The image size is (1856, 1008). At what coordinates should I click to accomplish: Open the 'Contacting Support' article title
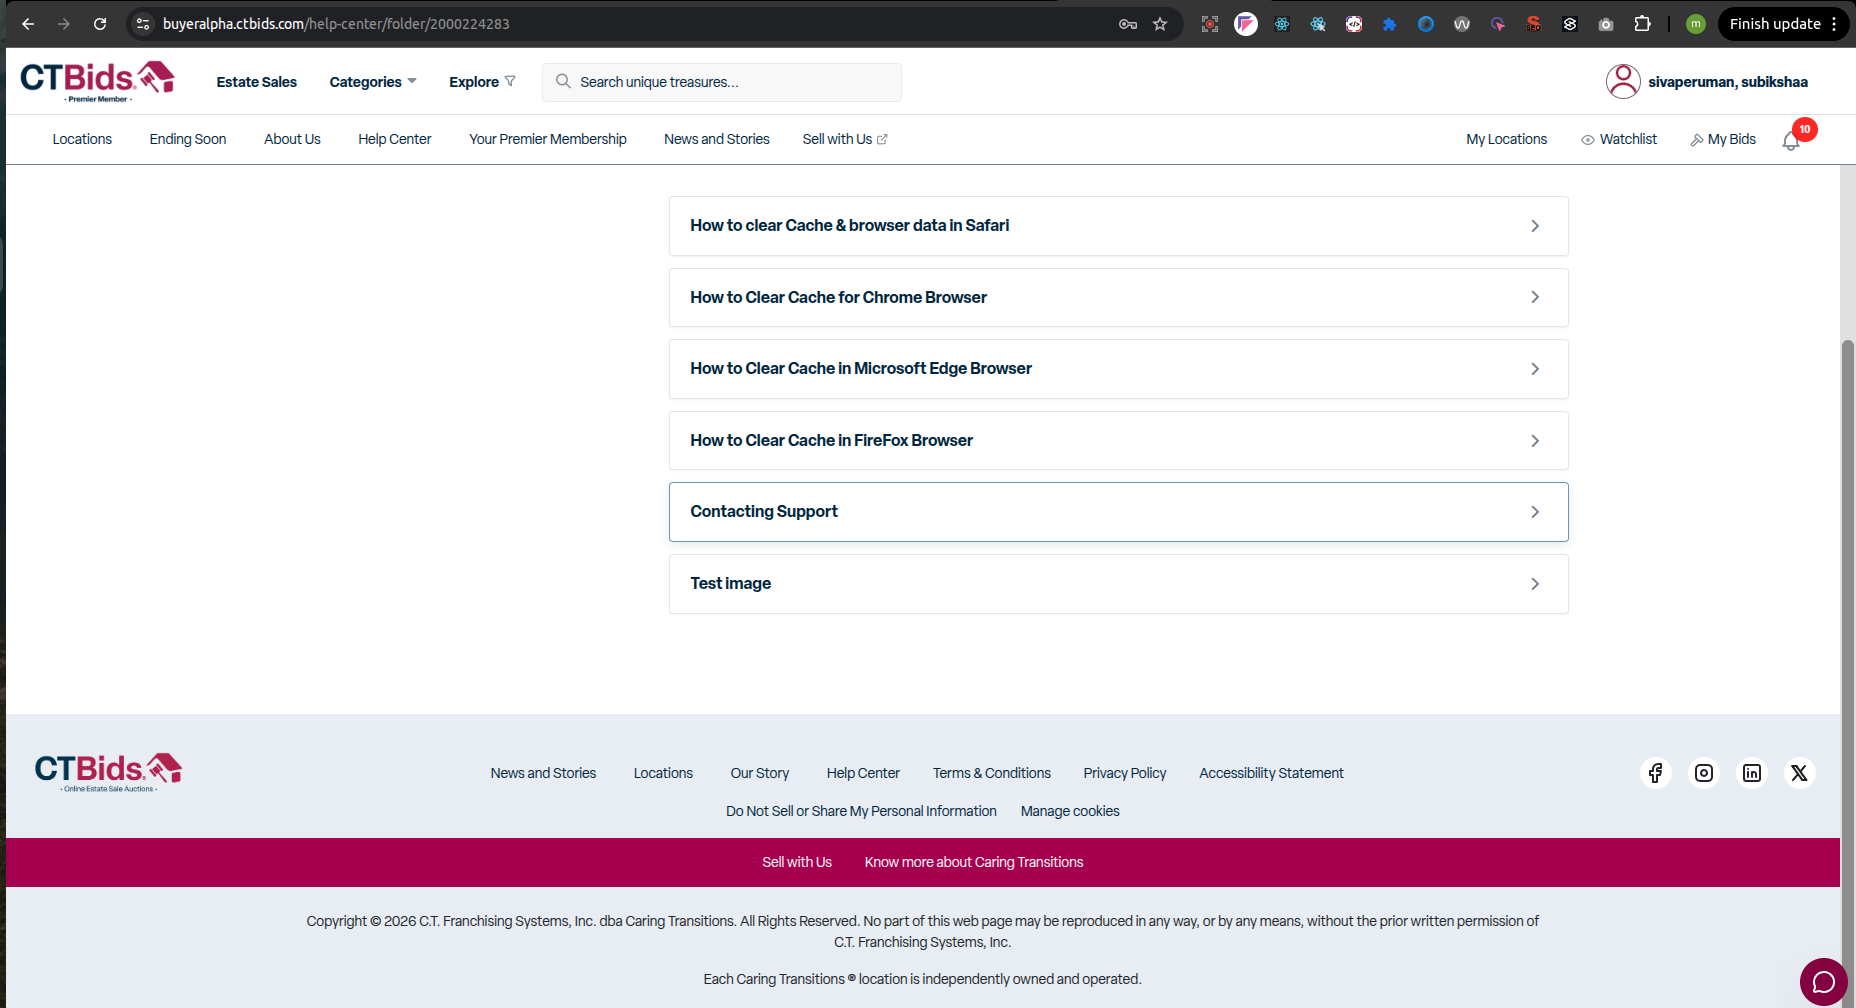[x=764, y=511]
